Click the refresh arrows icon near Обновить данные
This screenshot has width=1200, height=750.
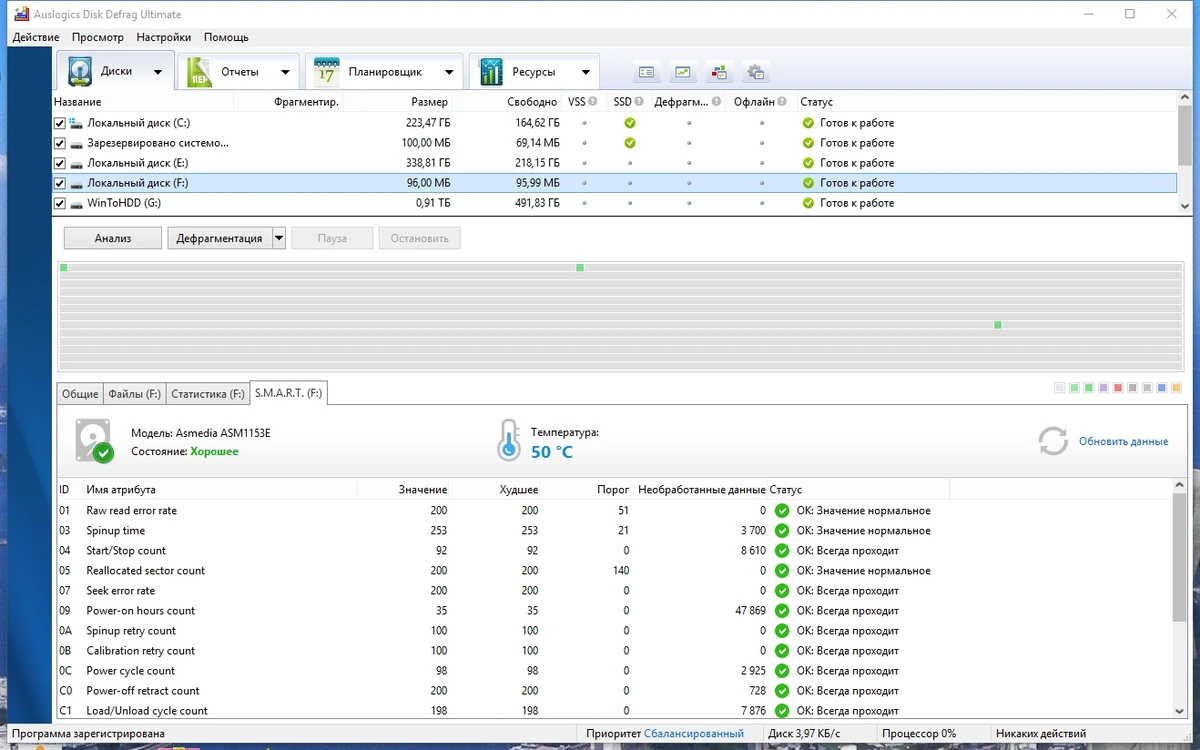pos(1053,441)
